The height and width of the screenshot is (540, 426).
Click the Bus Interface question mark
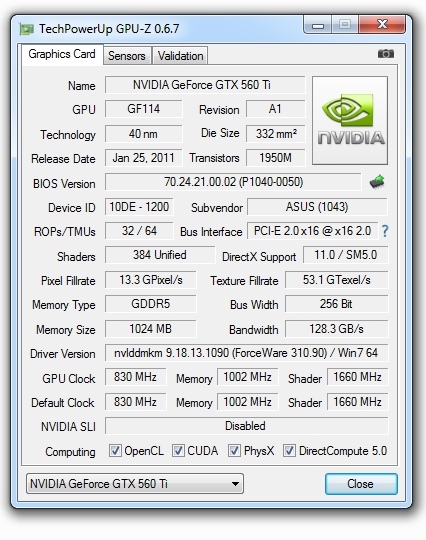385,231
